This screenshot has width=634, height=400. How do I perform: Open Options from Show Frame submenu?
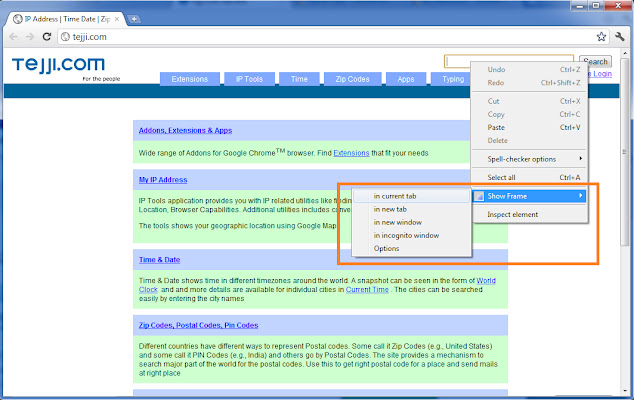coord(412,248)
